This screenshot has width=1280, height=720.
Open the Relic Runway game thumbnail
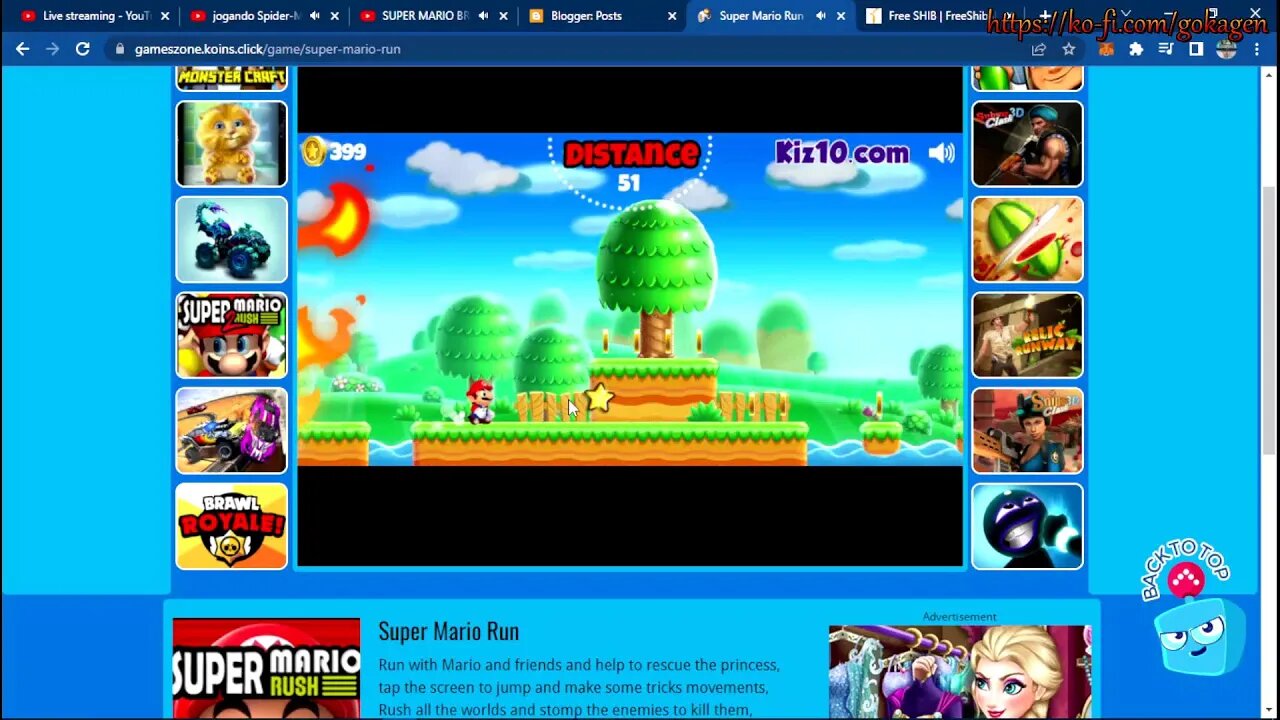[x=1027, y=335]
